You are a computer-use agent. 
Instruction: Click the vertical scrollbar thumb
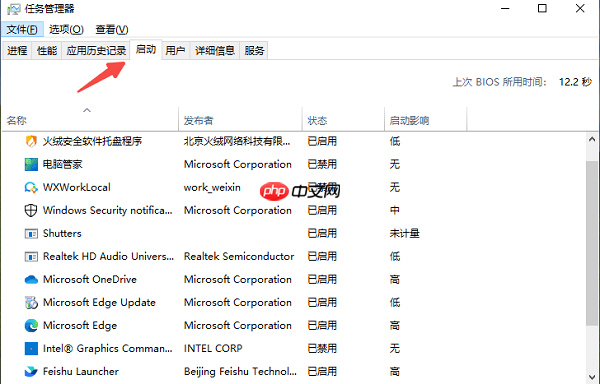(592, 243)
